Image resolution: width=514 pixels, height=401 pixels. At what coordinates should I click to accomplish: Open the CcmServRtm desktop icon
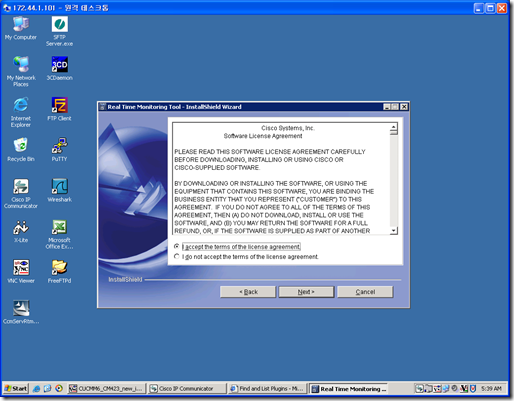(21, 312)
